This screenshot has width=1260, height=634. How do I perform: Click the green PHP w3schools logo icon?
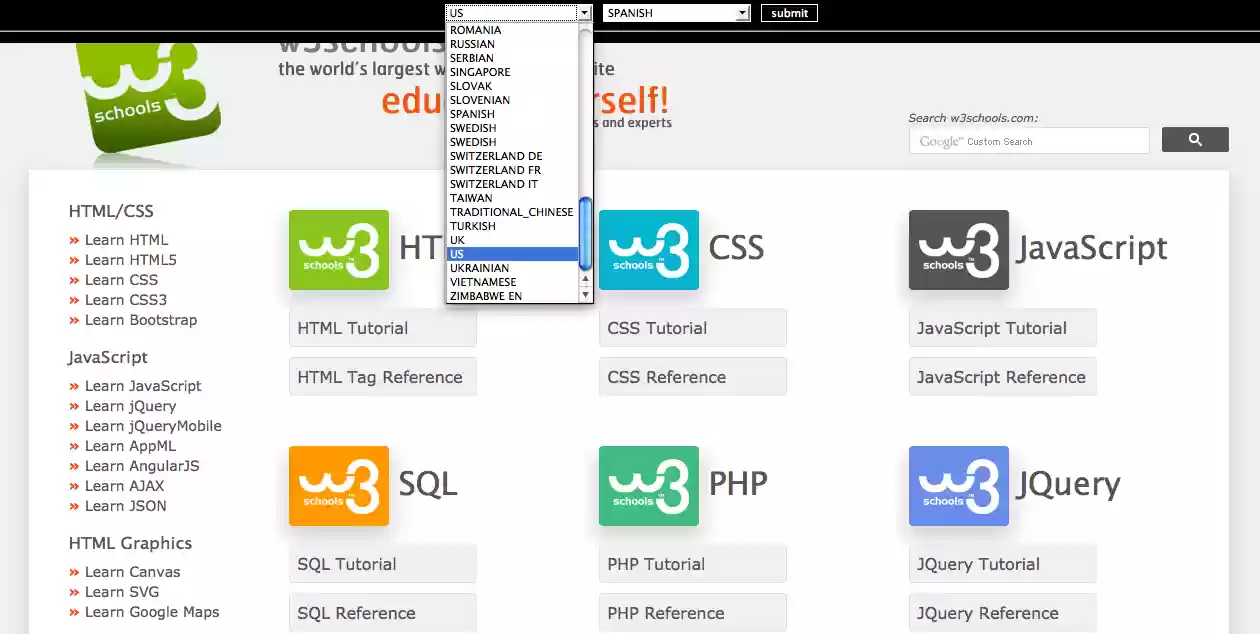pyautogui.click(x=648, y=486)
